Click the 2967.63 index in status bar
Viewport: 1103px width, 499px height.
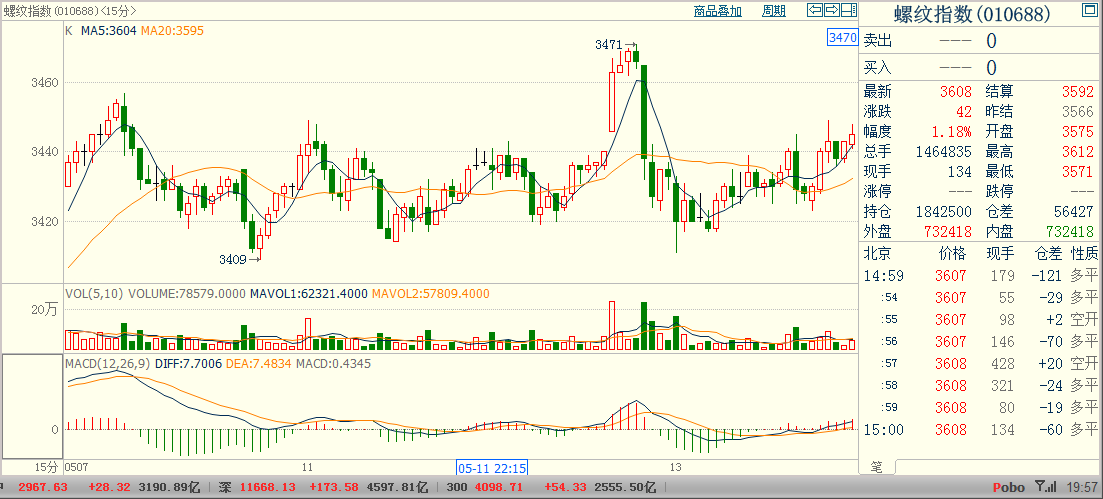point(42,487)
